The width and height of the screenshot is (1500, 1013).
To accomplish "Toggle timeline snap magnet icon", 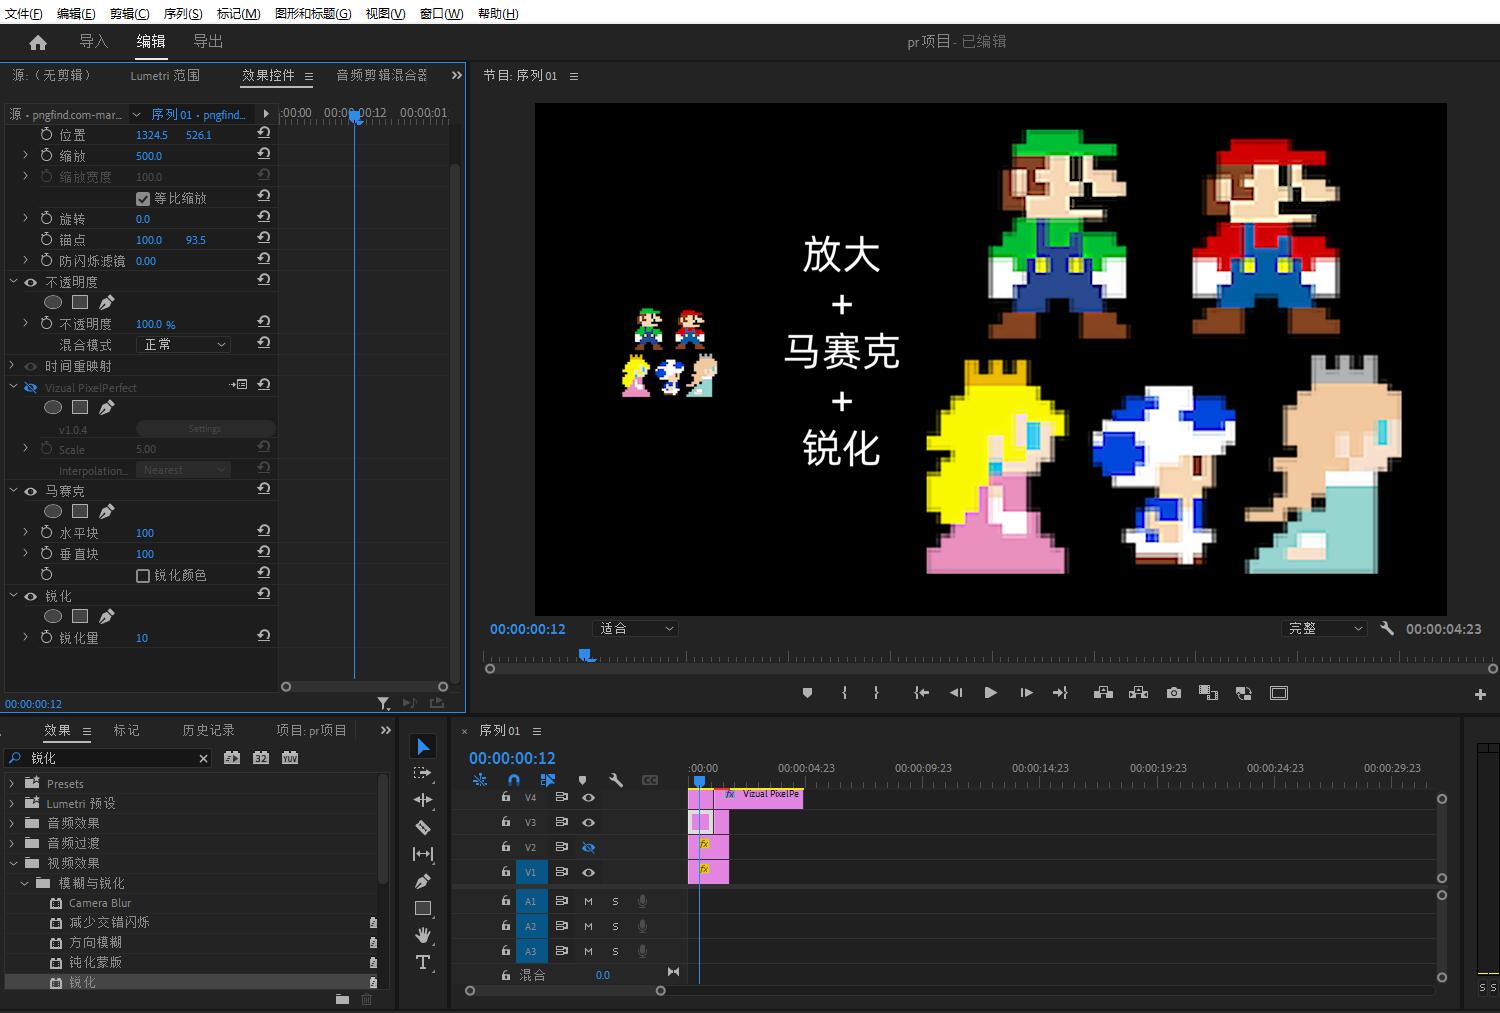I will 514,780.
